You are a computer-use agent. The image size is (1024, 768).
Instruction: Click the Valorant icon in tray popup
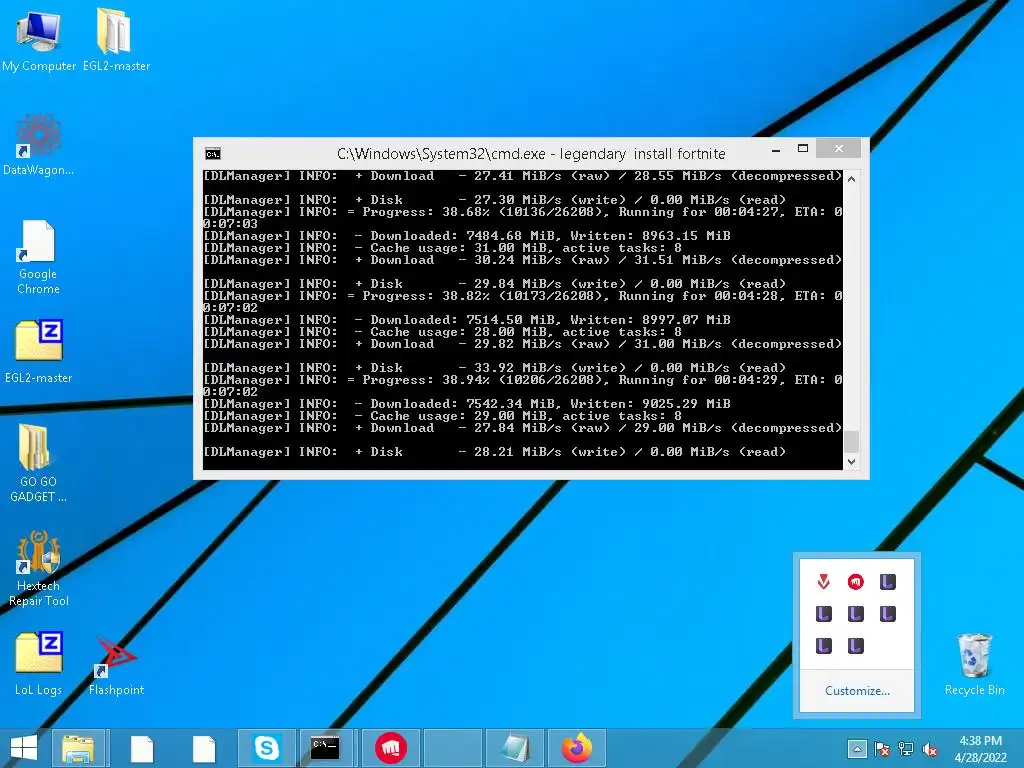pyautogui.click(x=824, y=581)
